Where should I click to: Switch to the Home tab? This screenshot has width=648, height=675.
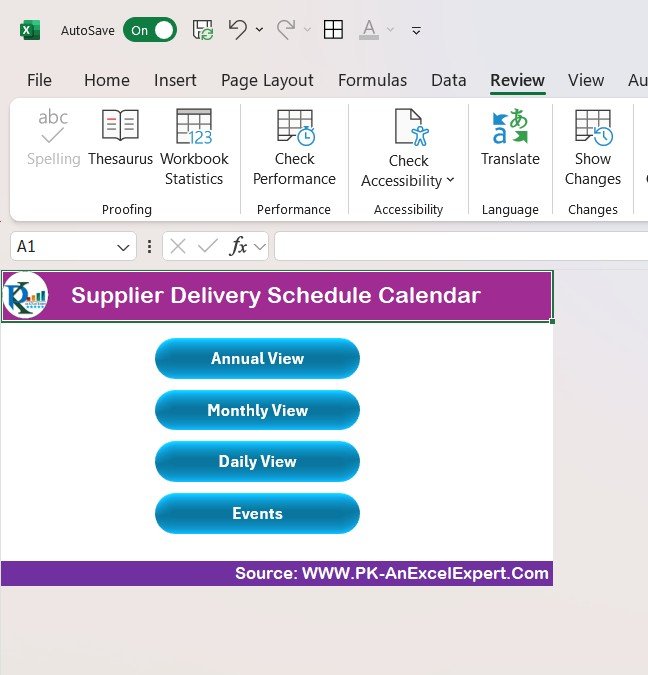point(107,80)
